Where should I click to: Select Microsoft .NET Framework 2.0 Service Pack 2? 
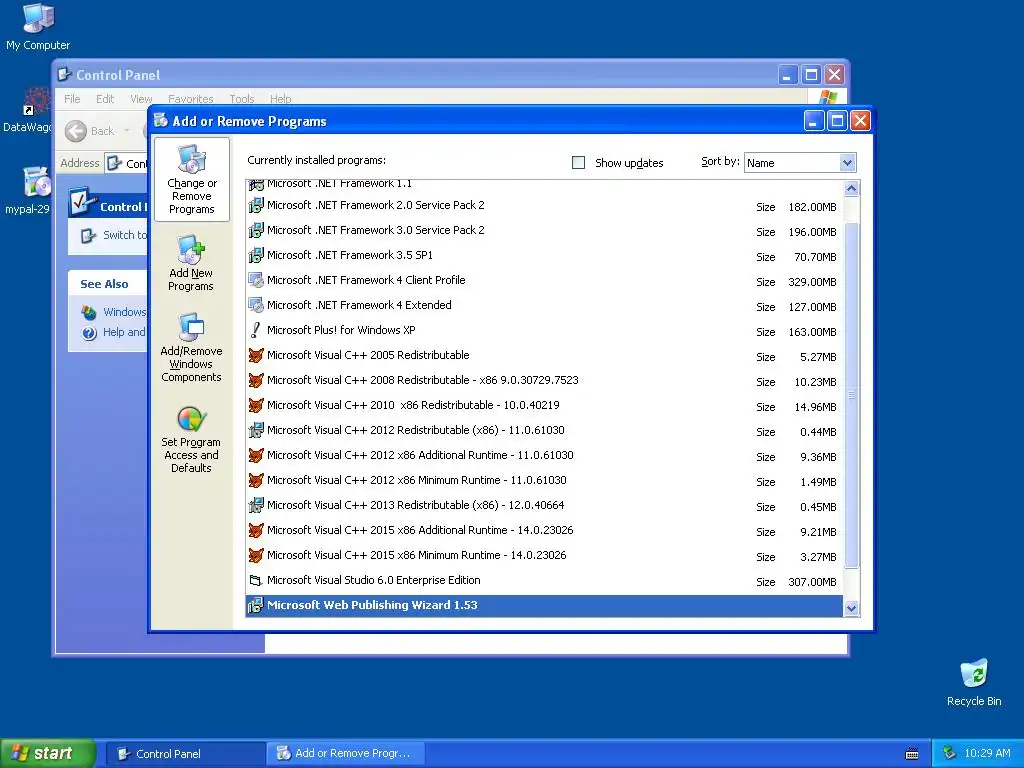click(545, 206)
